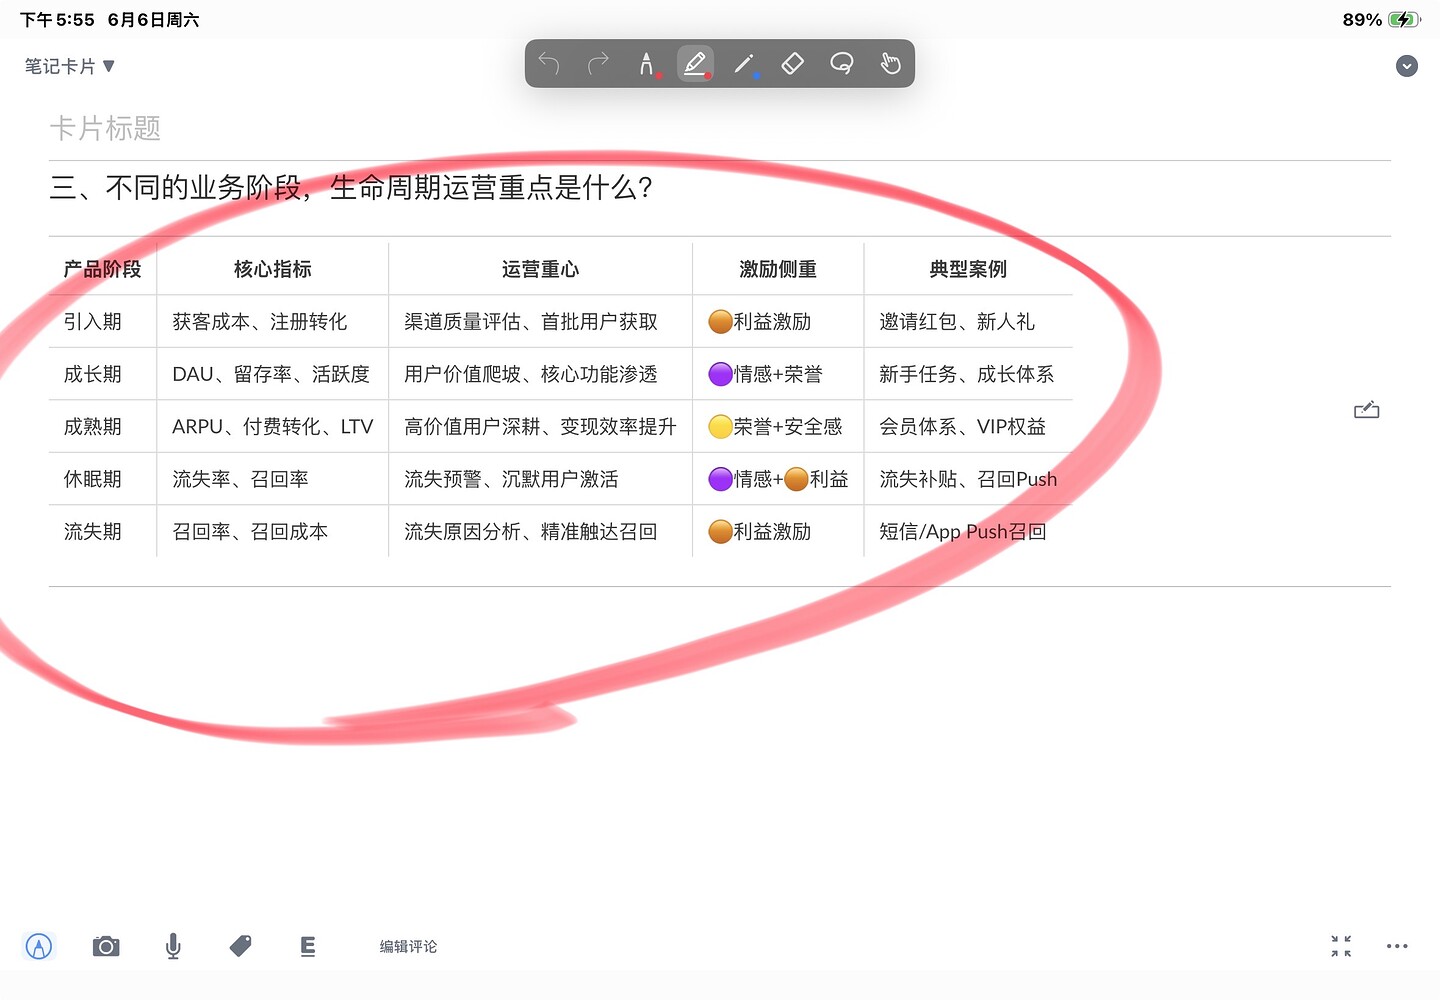The height and width of the screenshot is (1000, 1440).
Task: Click the cell 流失补贴、召回Push
Action: coord(968,479)
